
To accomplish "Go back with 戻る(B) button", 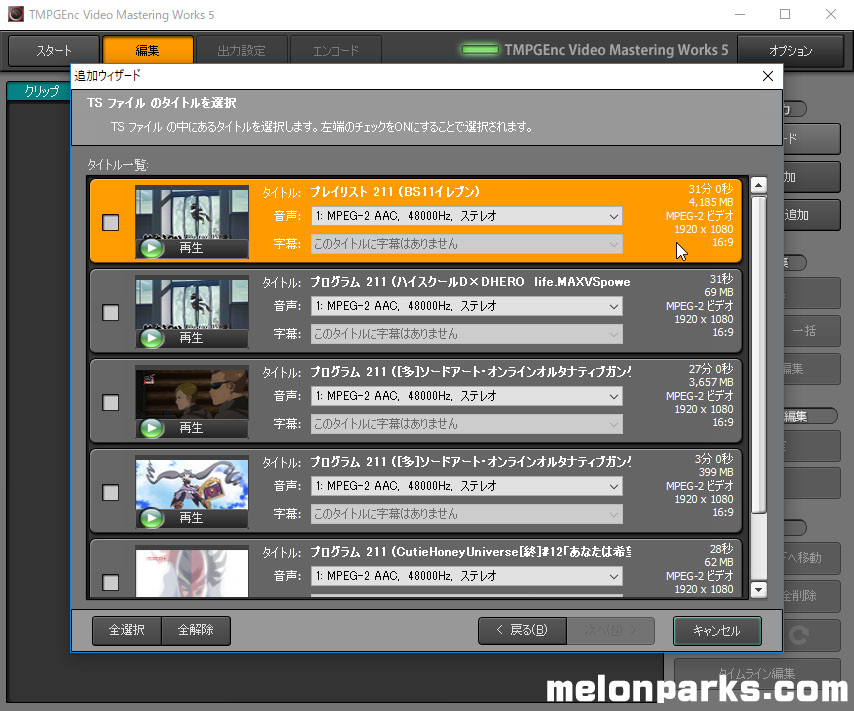I will pyautogui.click(x=522, y=630).
